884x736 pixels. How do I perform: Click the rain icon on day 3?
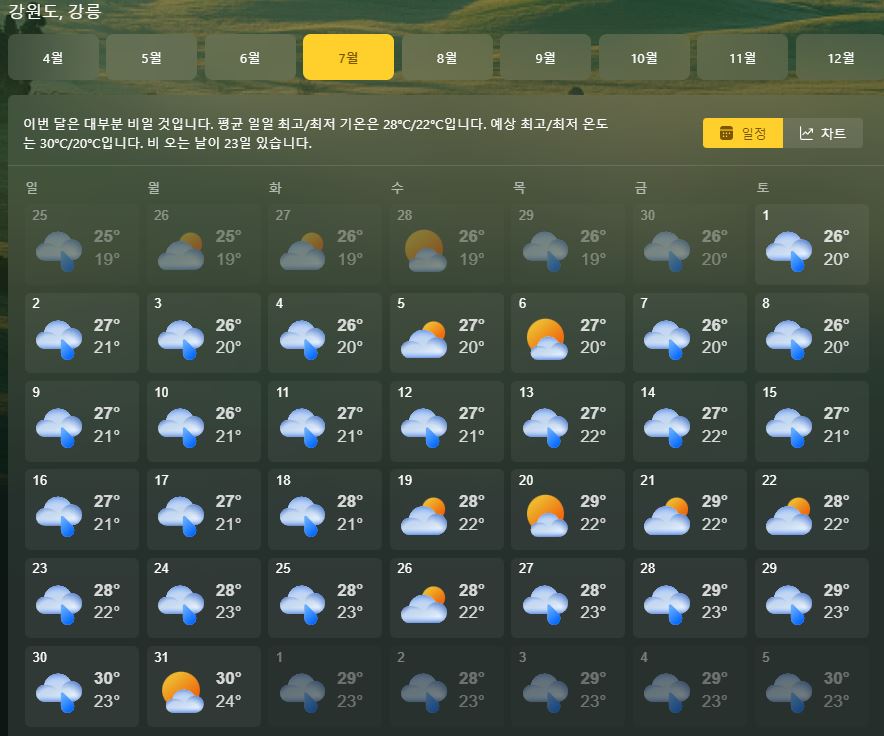(180, 340)
